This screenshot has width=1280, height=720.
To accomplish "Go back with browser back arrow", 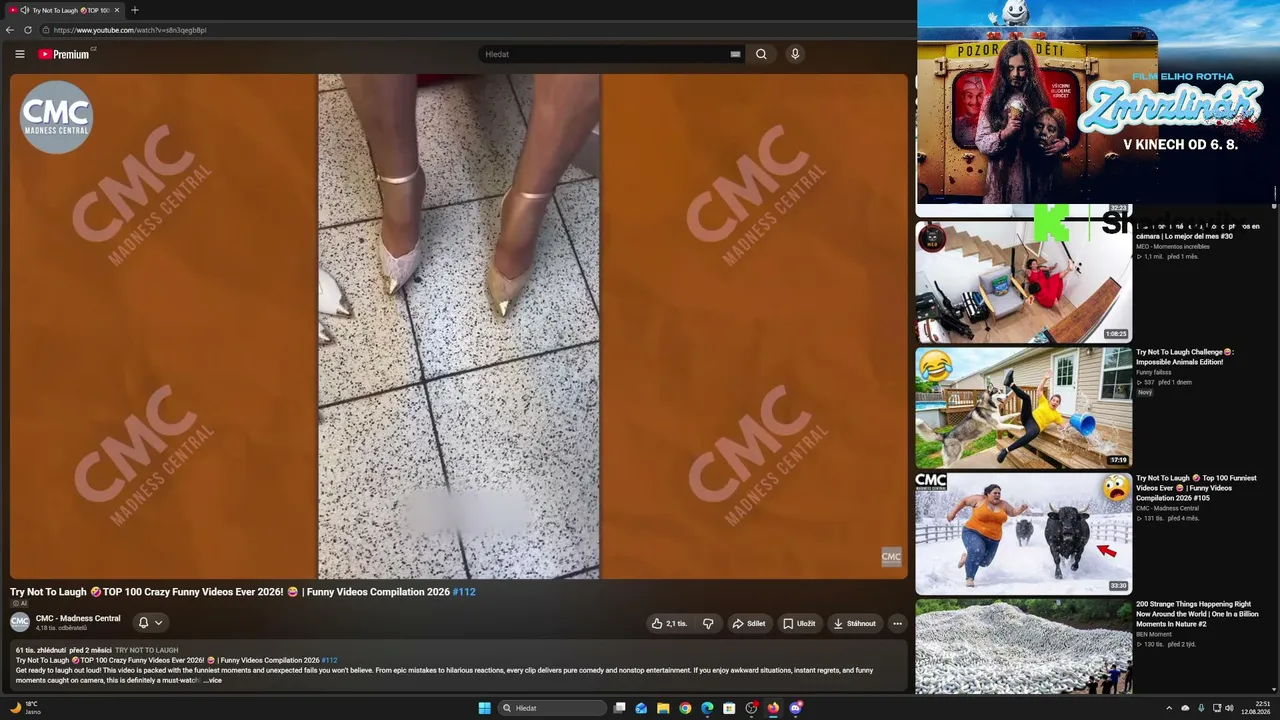I will coord(10,30).
